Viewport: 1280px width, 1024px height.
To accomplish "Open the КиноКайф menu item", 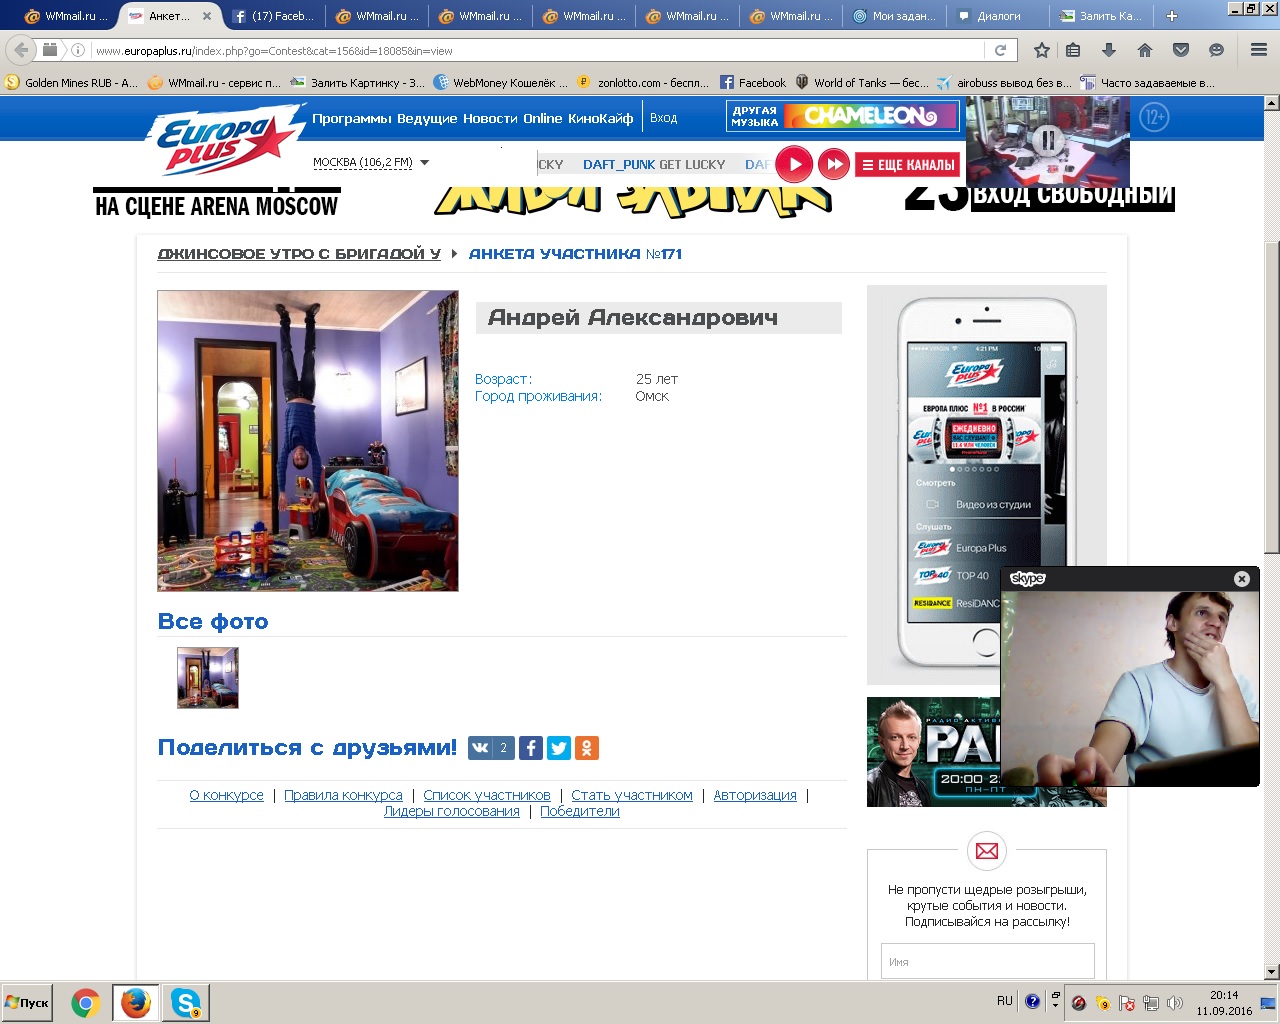I will coord(600,118).
